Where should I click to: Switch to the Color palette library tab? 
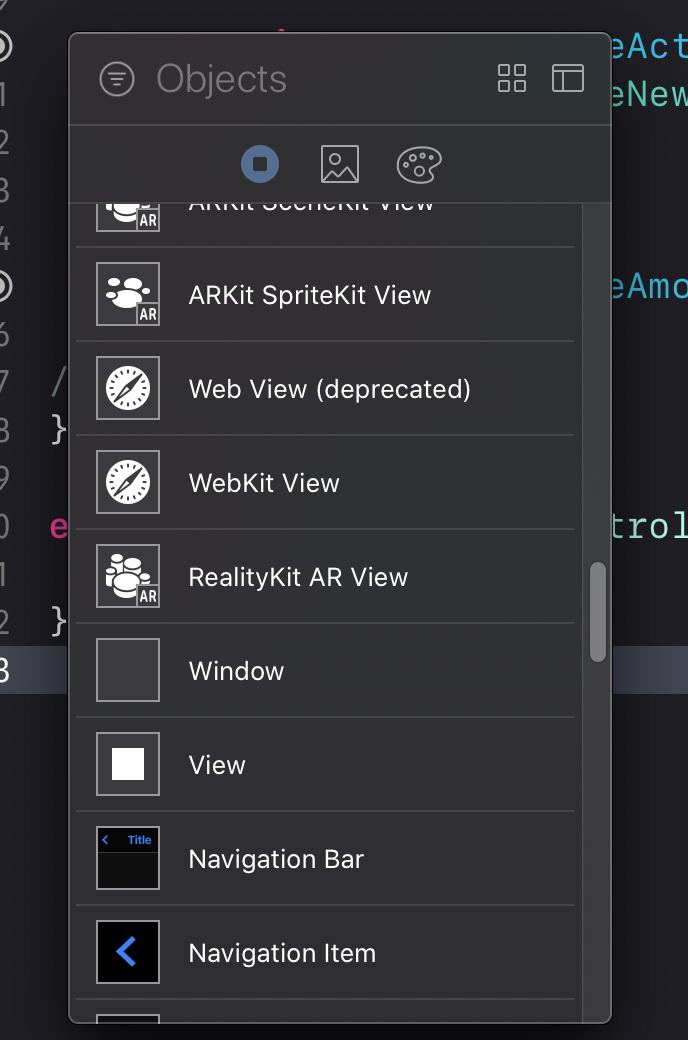(x=419, y=164)
